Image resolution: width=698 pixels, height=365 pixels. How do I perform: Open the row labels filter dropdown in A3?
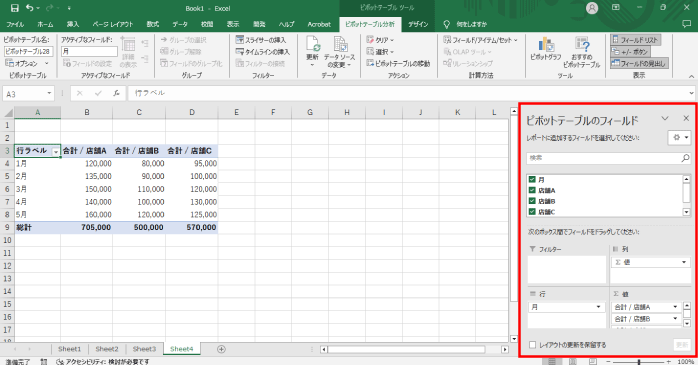(x=56, y=151)
